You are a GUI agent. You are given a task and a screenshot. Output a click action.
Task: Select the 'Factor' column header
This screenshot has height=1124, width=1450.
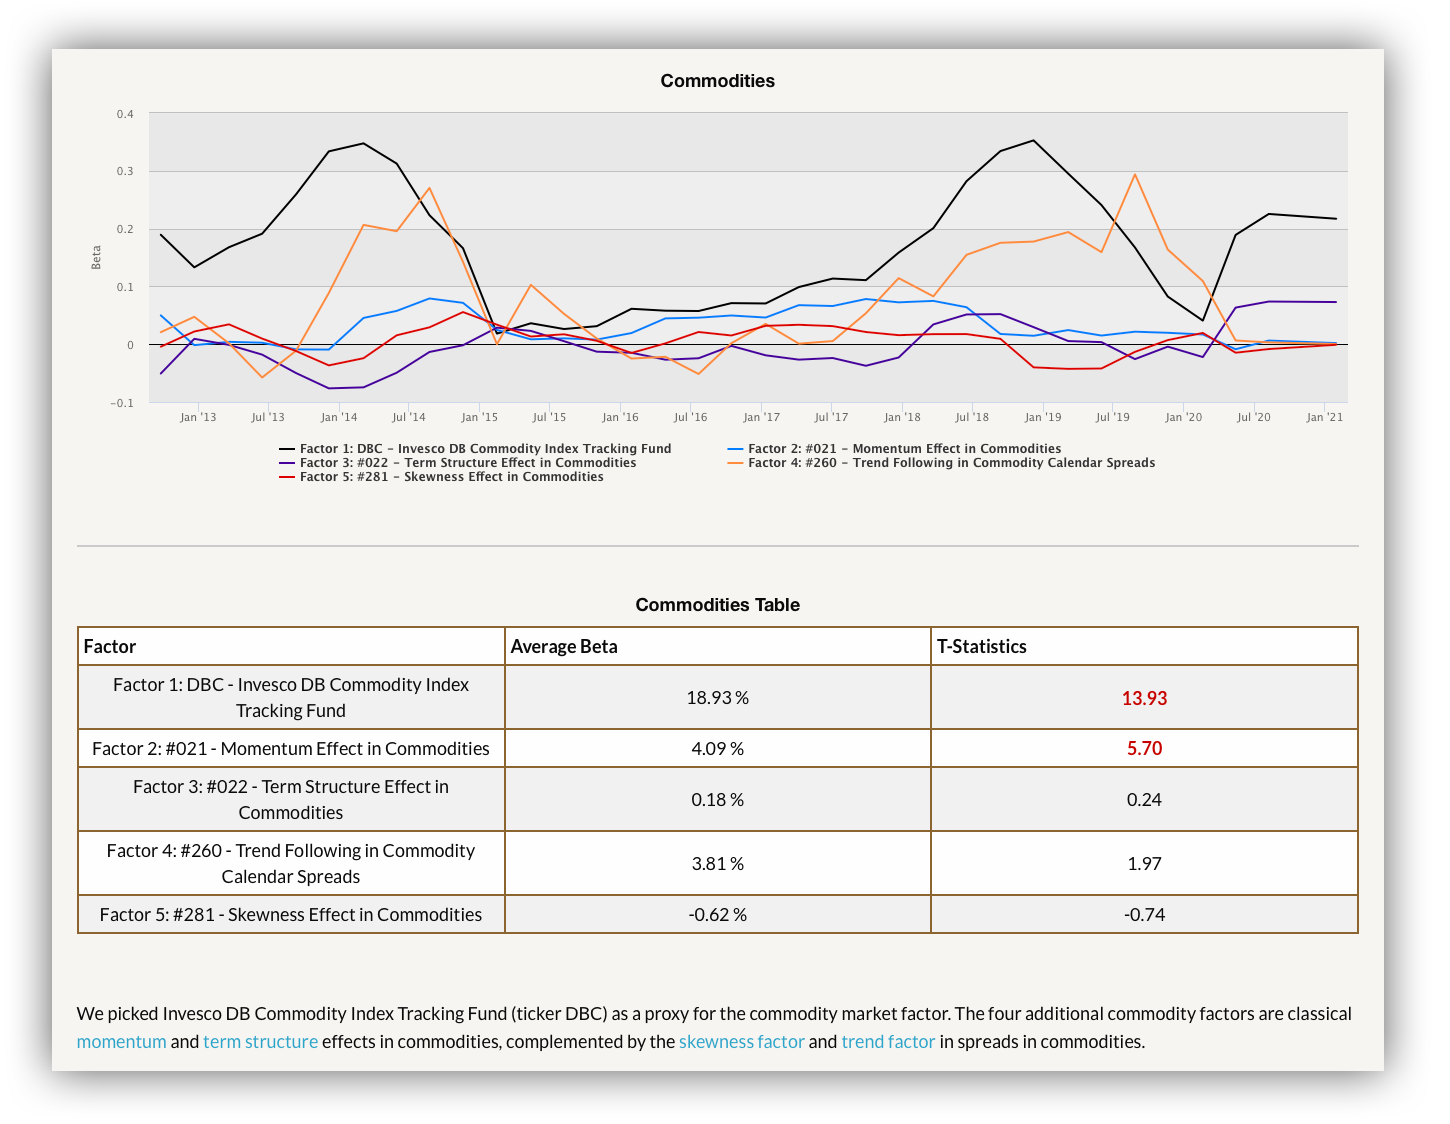291,646
